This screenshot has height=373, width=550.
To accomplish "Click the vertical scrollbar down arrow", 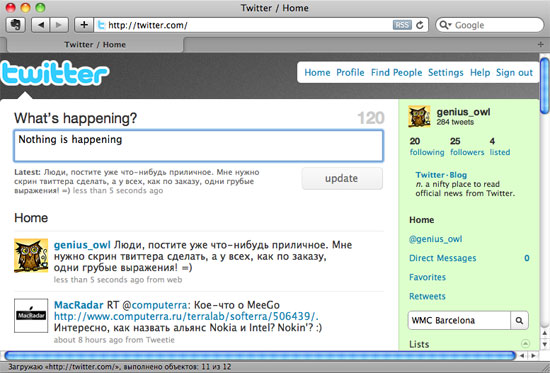I will (x=544, y=344).
